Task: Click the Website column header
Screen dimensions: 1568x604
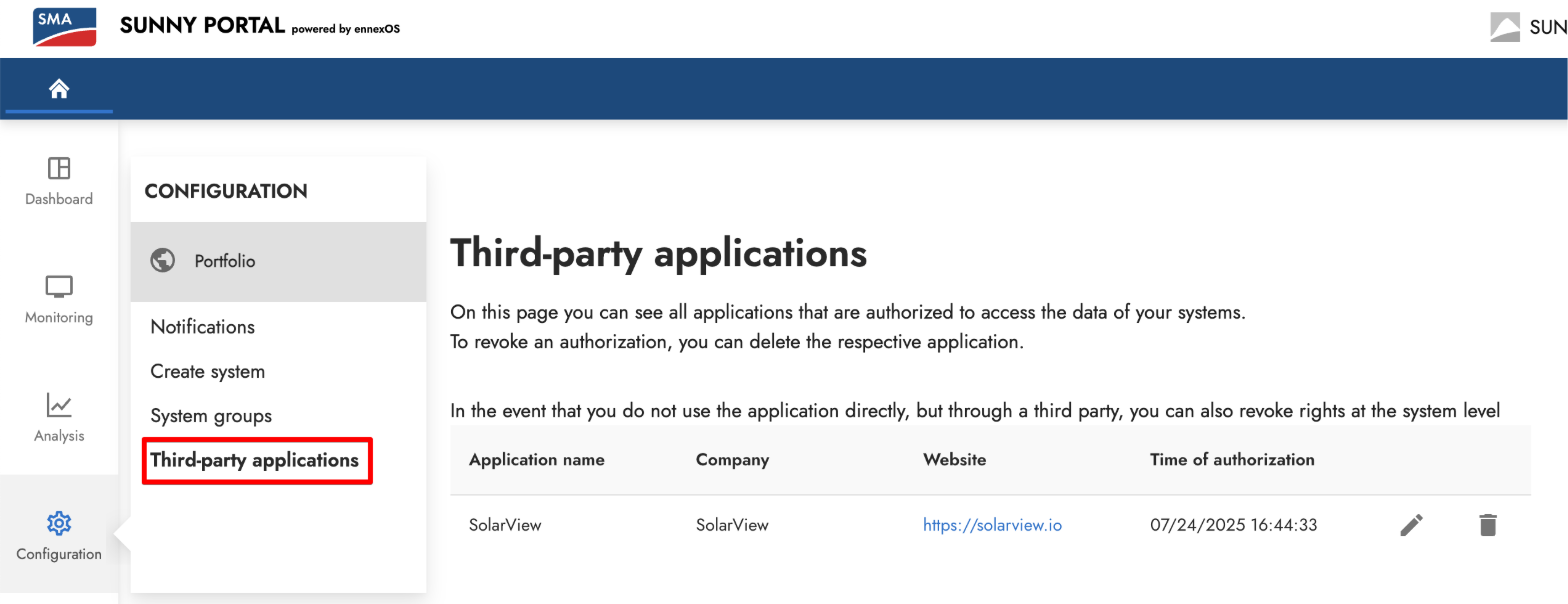Action: point(955,460)
